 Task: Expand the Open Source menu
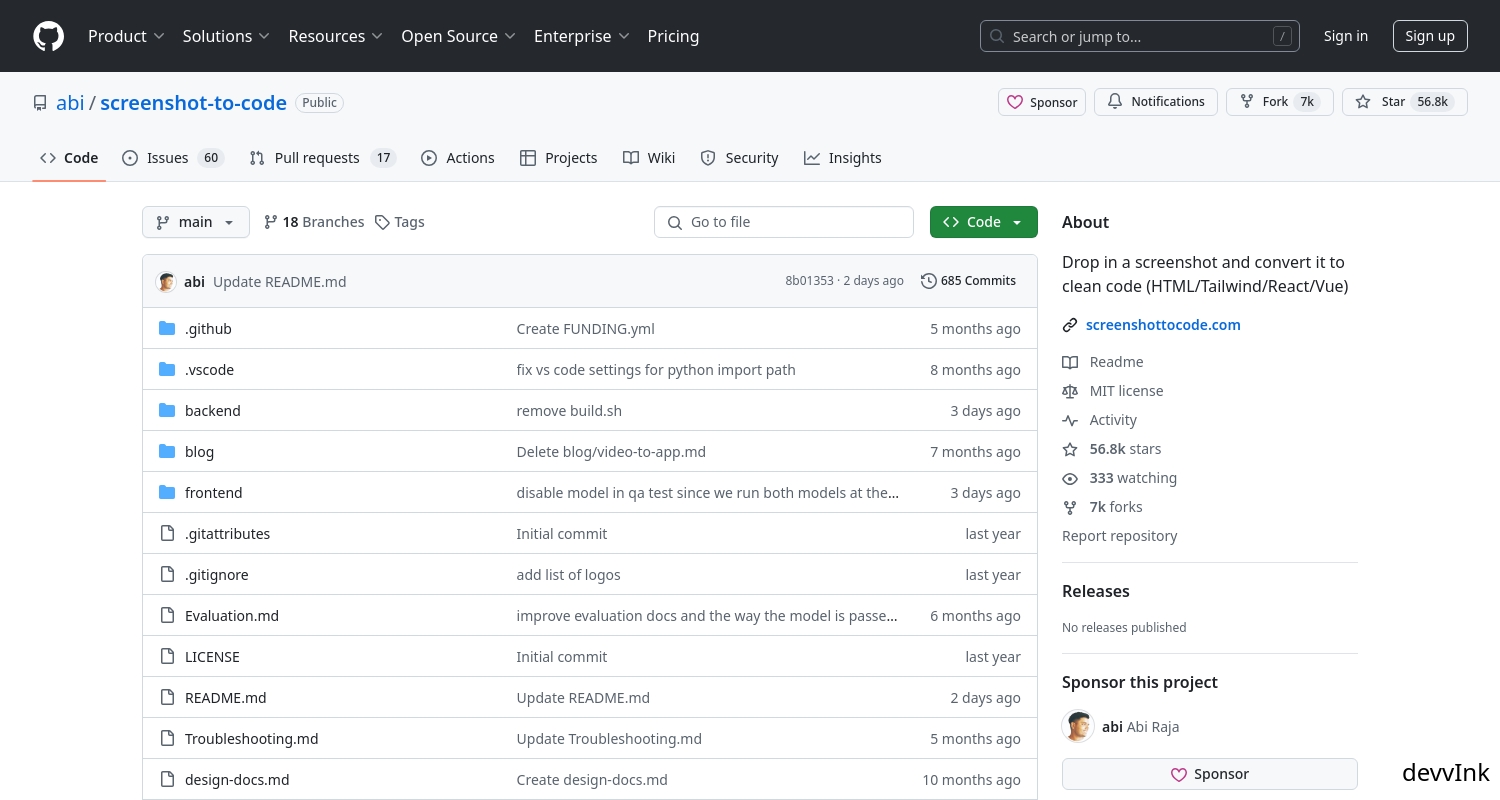tap(458, 36)
